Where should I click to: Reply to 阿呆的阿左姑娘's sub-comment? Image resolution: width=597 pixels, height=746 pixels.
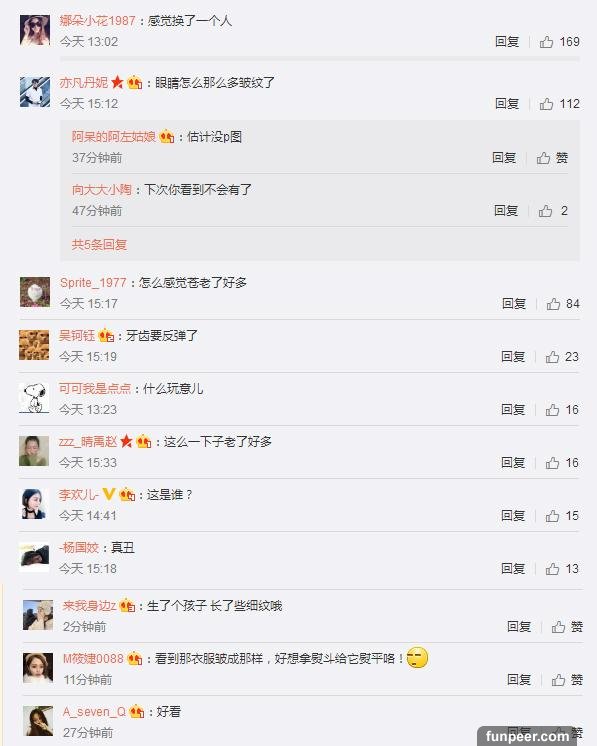coord(504,158)
